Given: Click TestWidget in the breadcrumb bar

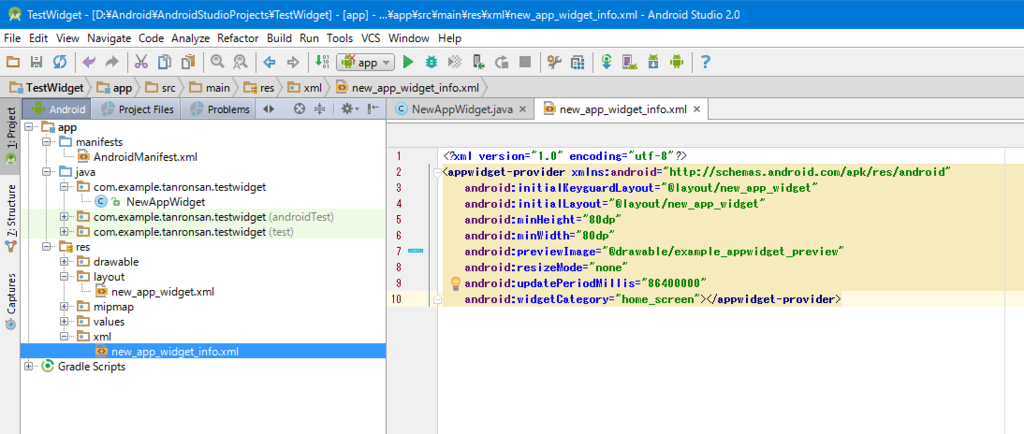Looking at the screenshot, I should click(x=46, y=87).
